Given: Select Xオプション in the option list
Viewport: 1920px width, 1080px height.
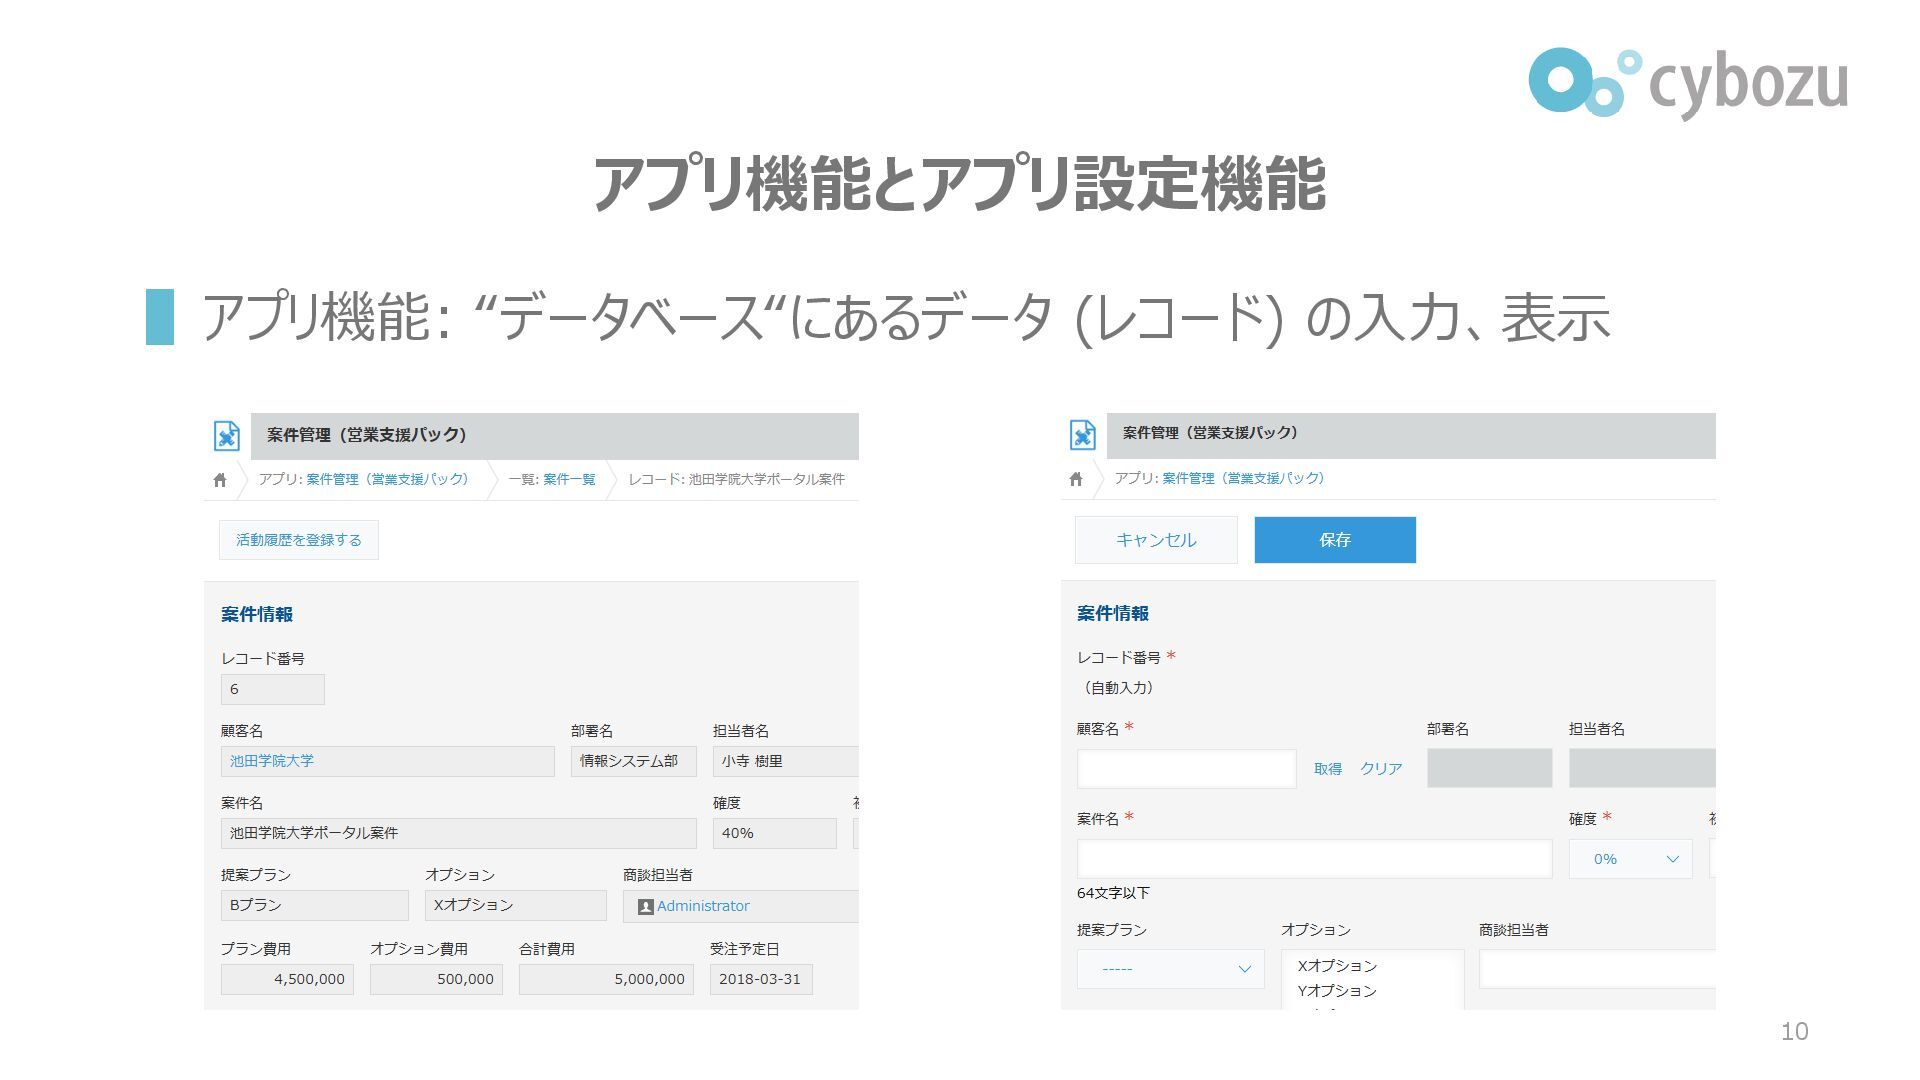Looking at the screenshot, I should (x=1337, y=966).
